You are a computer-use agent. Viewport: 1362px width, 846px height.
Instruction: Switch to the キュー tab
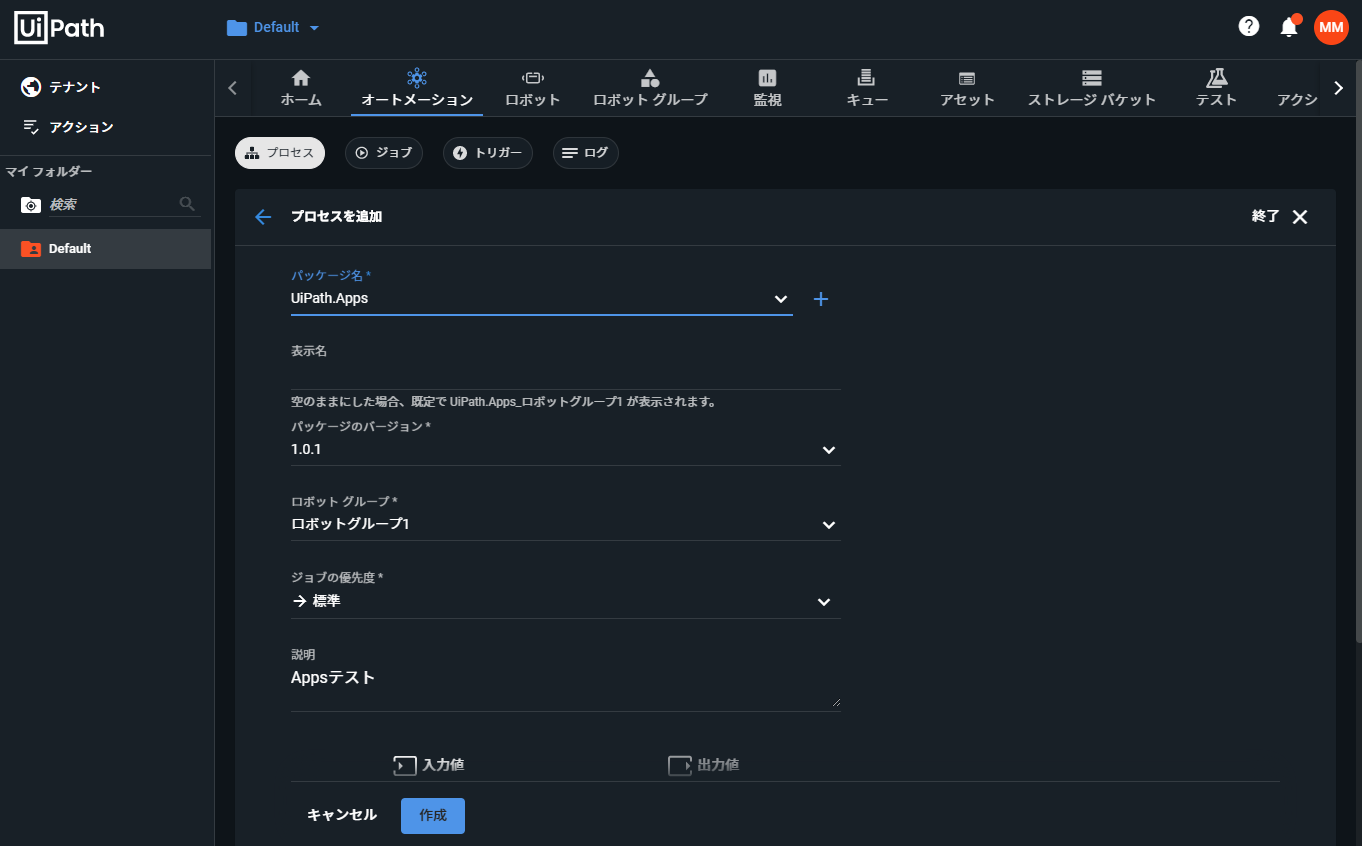pos(867,88)
